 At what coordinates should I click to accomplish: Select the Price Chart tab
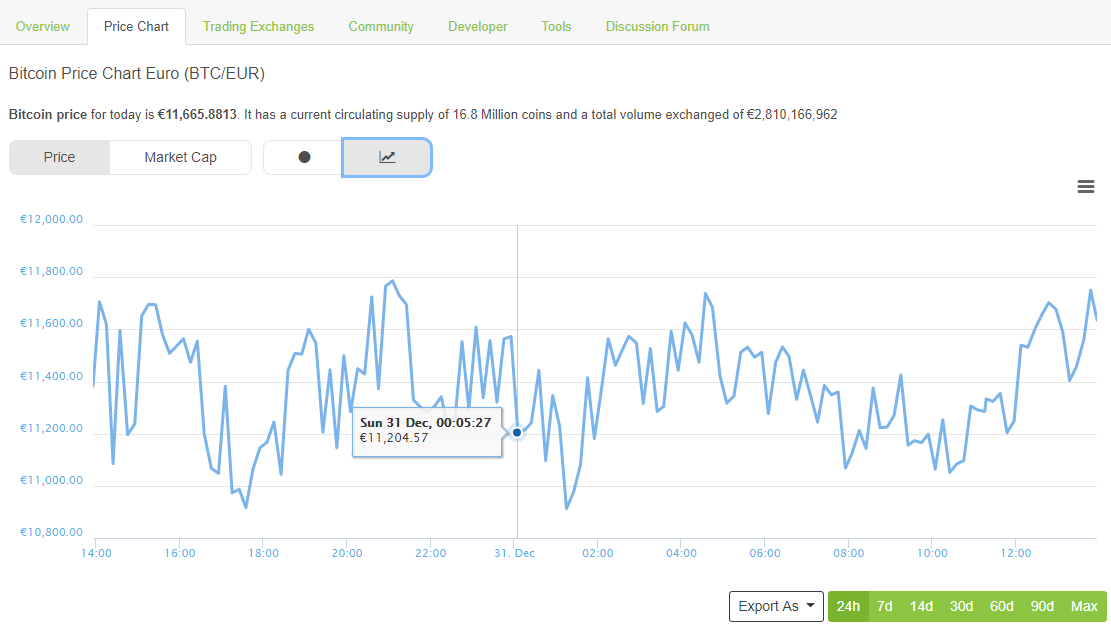[x=136, y=26]
